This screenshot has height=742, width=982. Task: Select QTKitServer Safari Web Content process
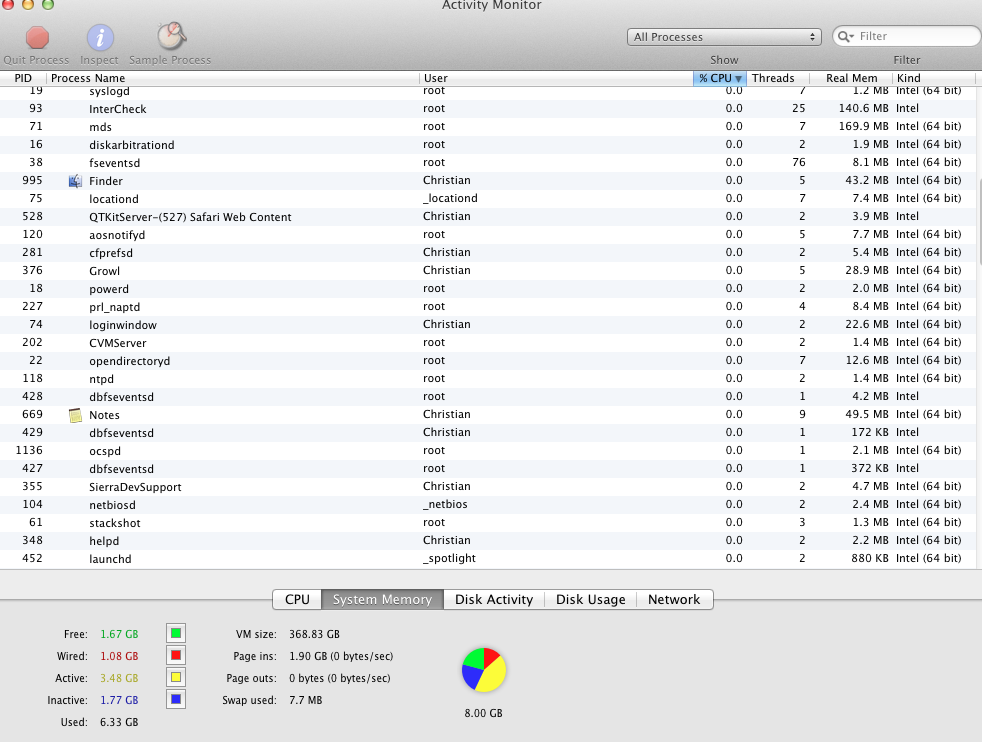[x=488, y=217]
